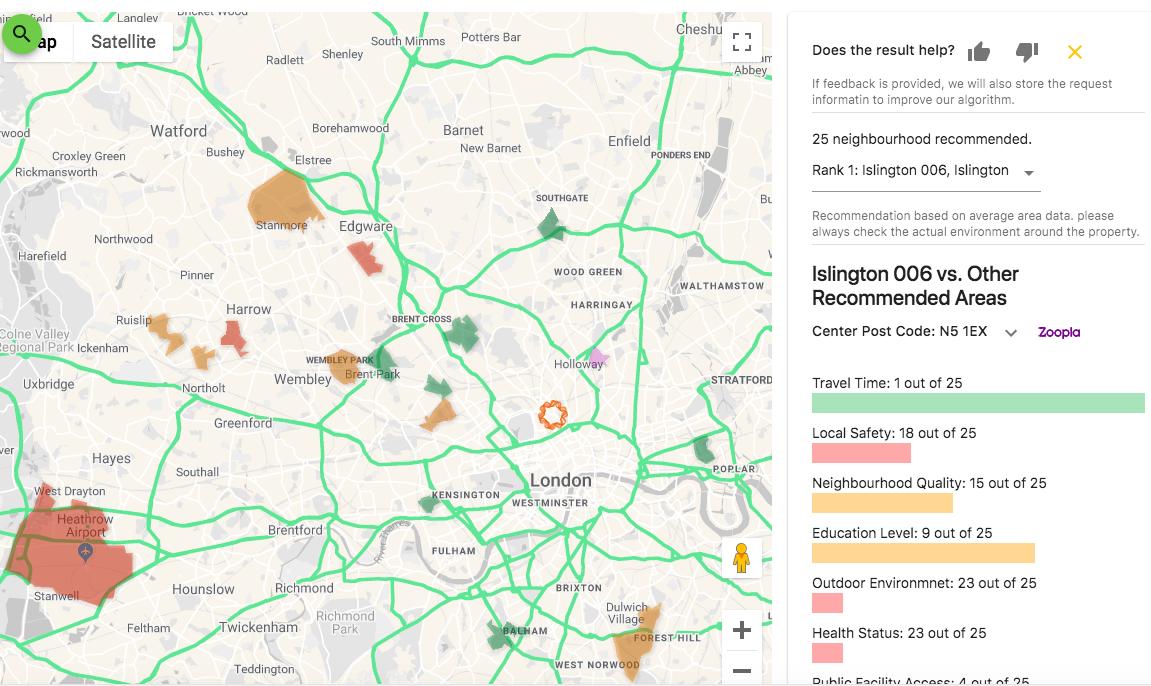Open the Center Post Code dropdown
This screenshot has width=1151, height=686.
(1010, 332)
